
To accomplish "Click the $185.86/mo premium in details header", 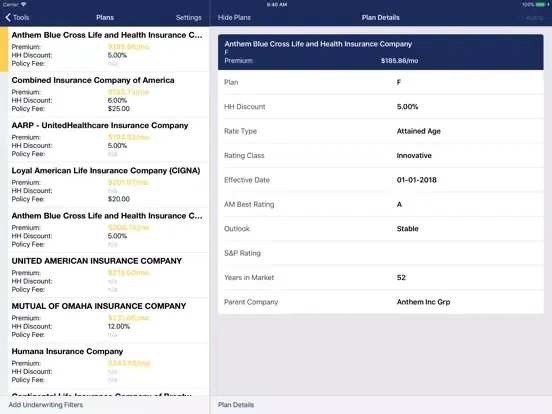I will click(x=399, y=61).
